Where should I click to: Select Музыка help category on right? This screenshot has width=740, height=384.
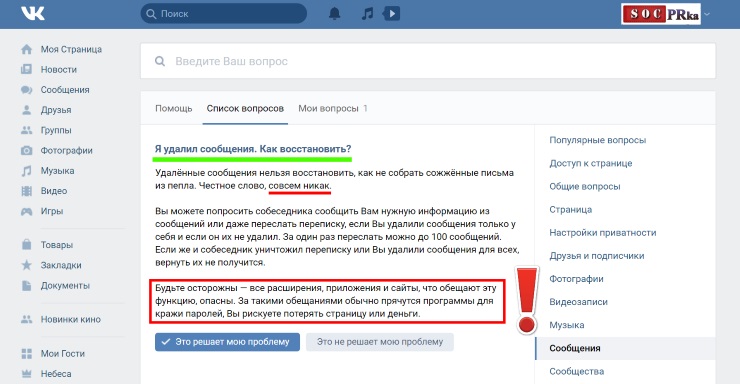(x=567, y=325)
